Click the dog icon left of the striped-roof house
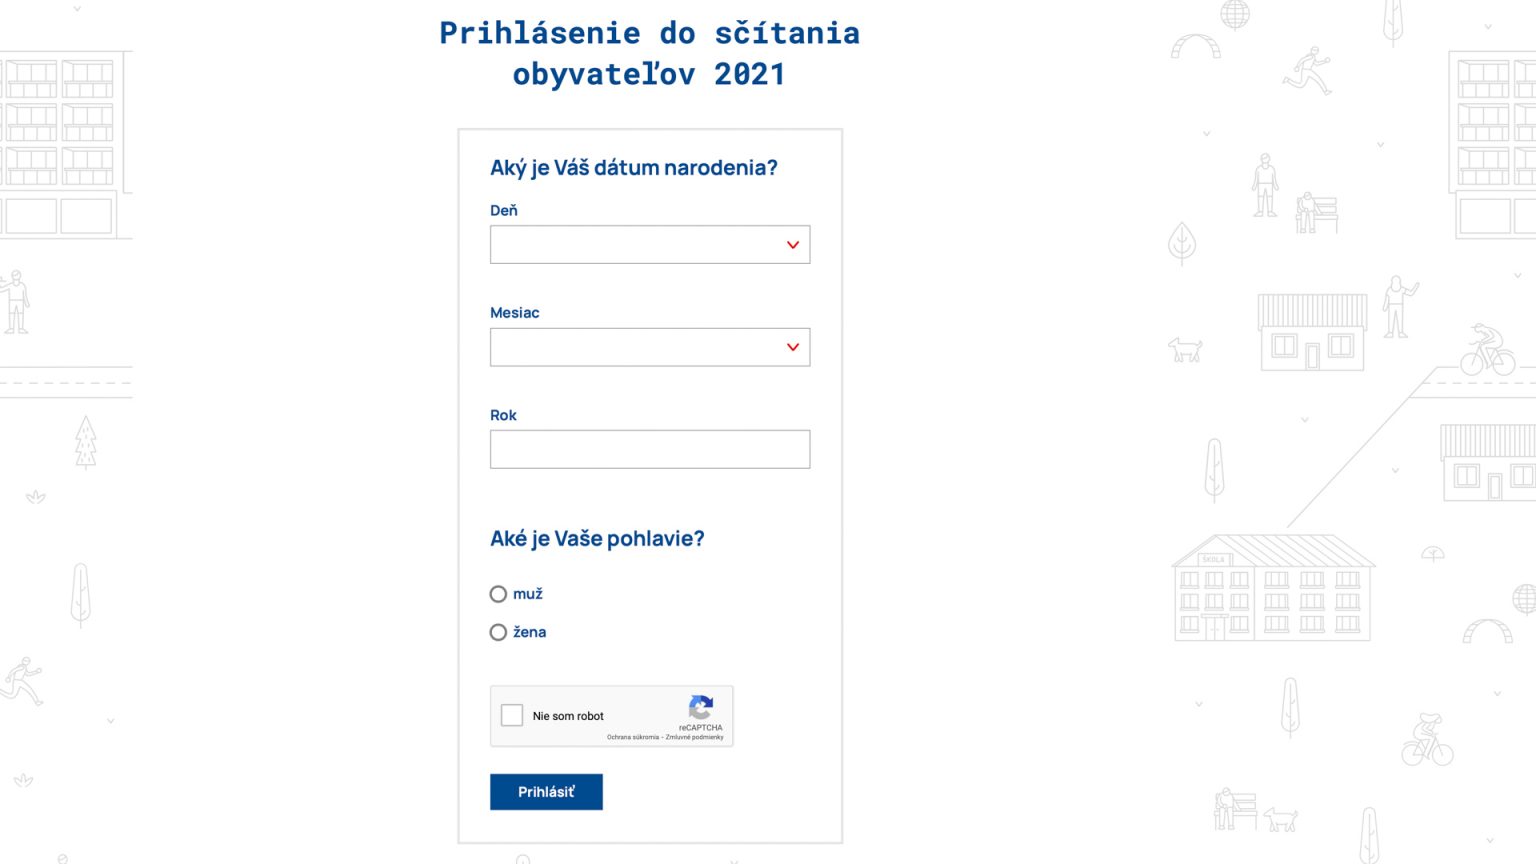This screenshot has width=1536, height=864. click(1186, 349)
